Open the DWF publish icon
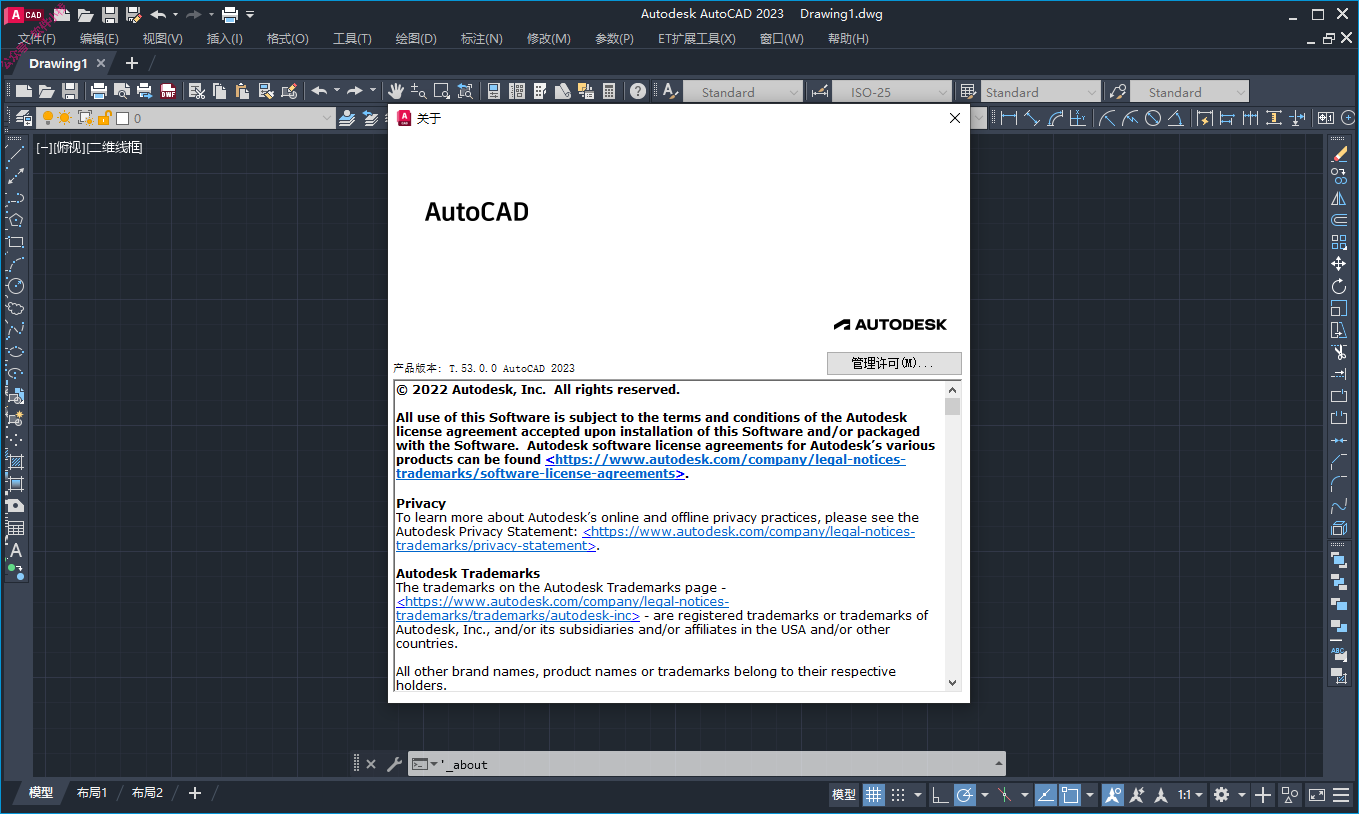The image size is (1359, 814). 167,91
